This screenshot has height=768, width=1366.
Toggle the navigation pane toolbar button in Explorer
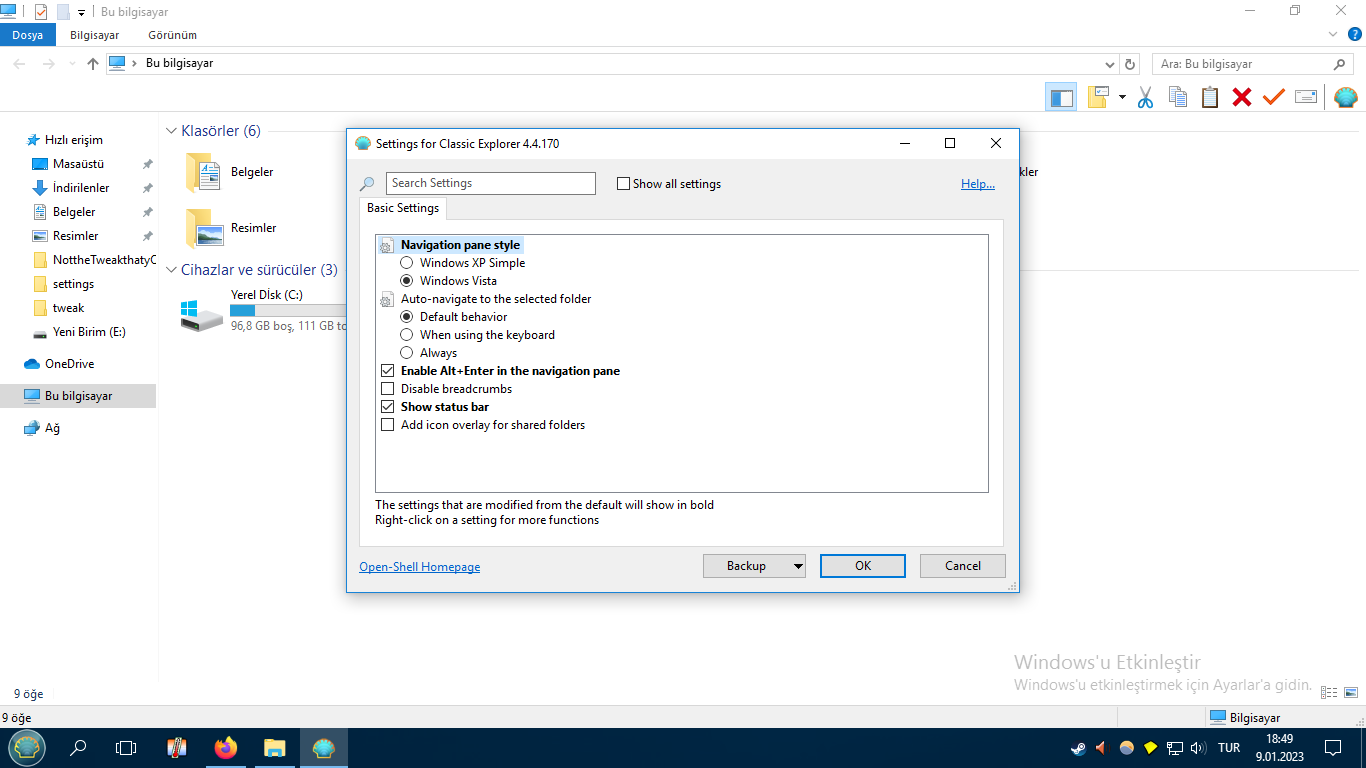pyautogui.click(x=1061, y=97)
